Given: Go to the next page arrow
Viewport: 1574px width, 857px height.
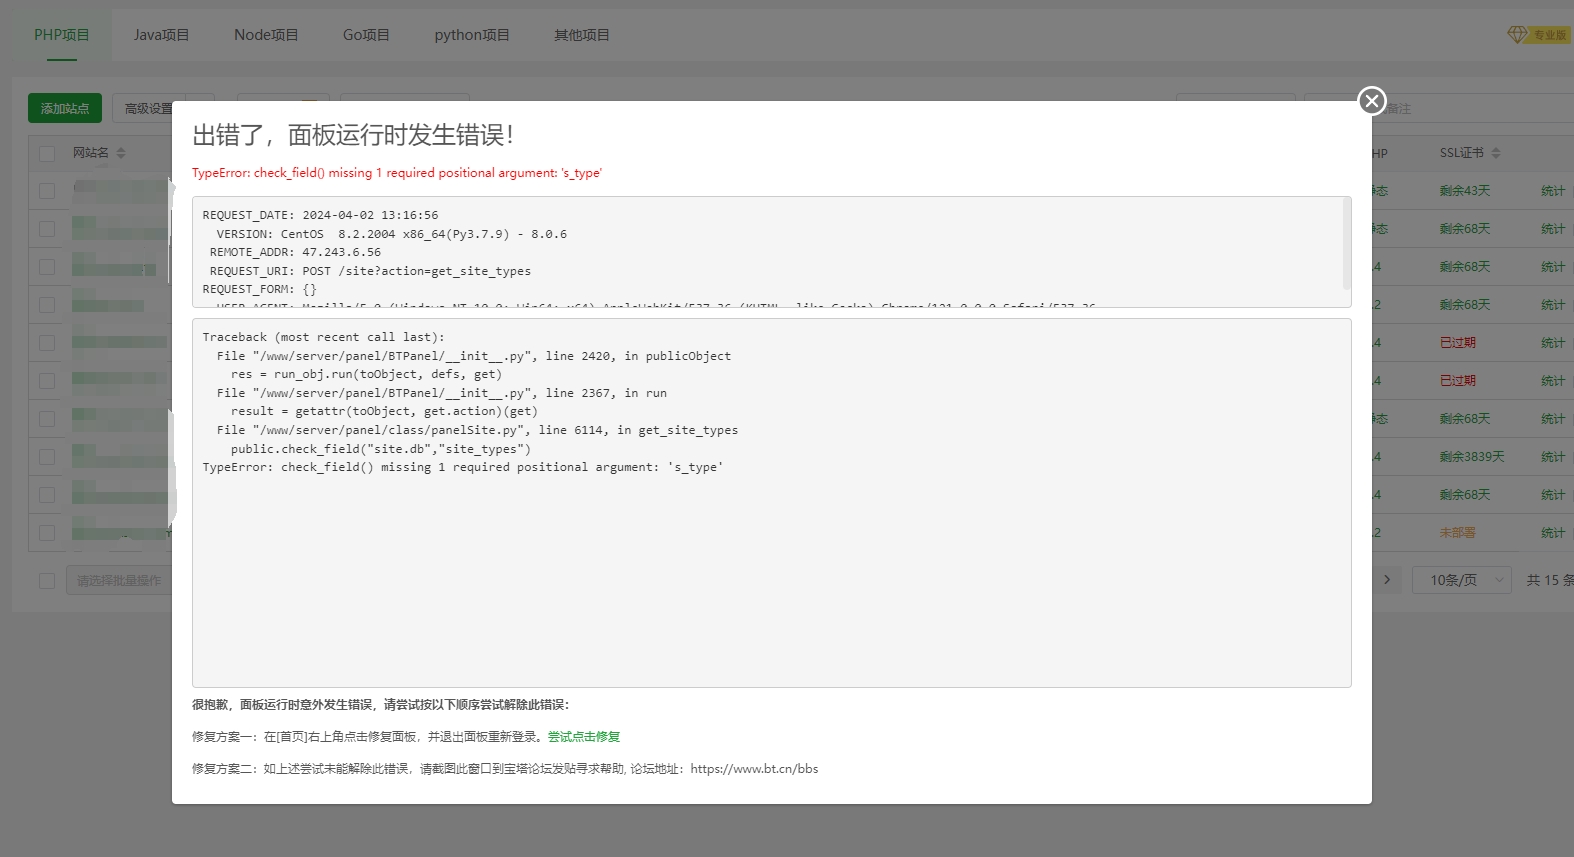Looking at the screenshot, I should click(1387, 580).
